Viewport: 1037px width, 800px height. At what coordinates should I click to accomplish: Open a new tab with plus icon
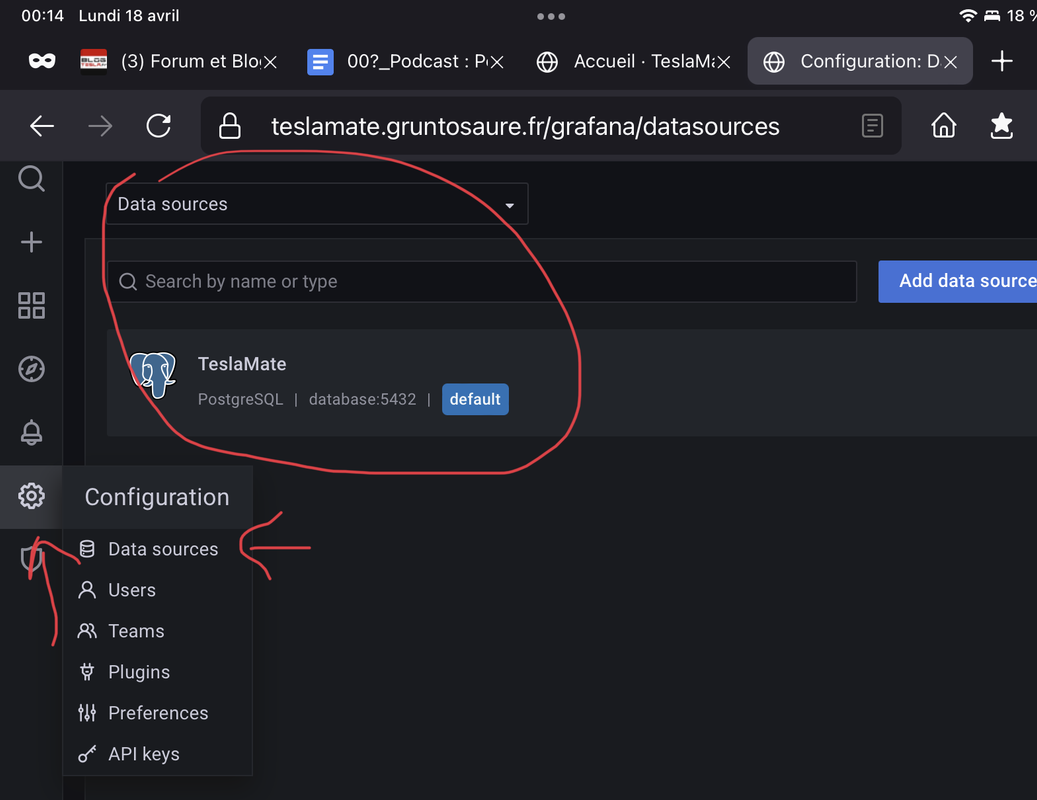[x=1002, y=61]
